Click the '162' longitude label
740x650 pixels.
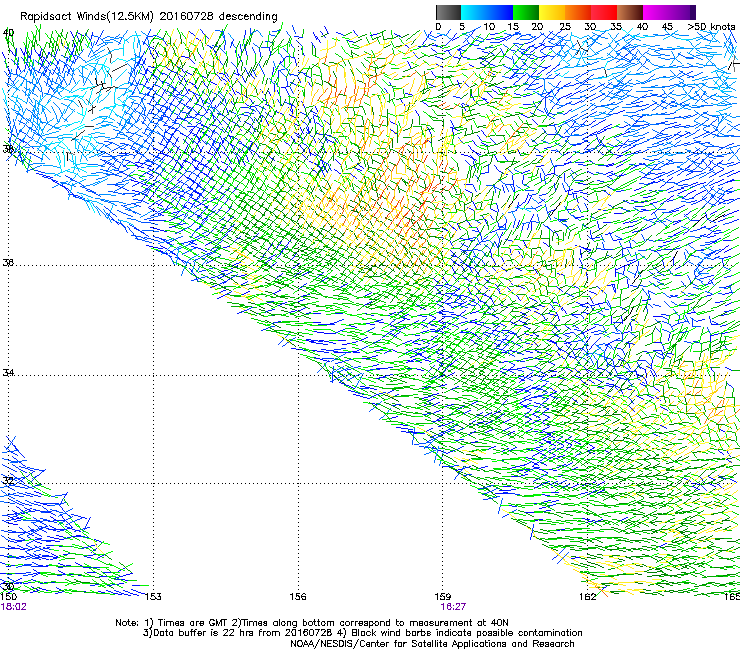(x=588, y=597)
